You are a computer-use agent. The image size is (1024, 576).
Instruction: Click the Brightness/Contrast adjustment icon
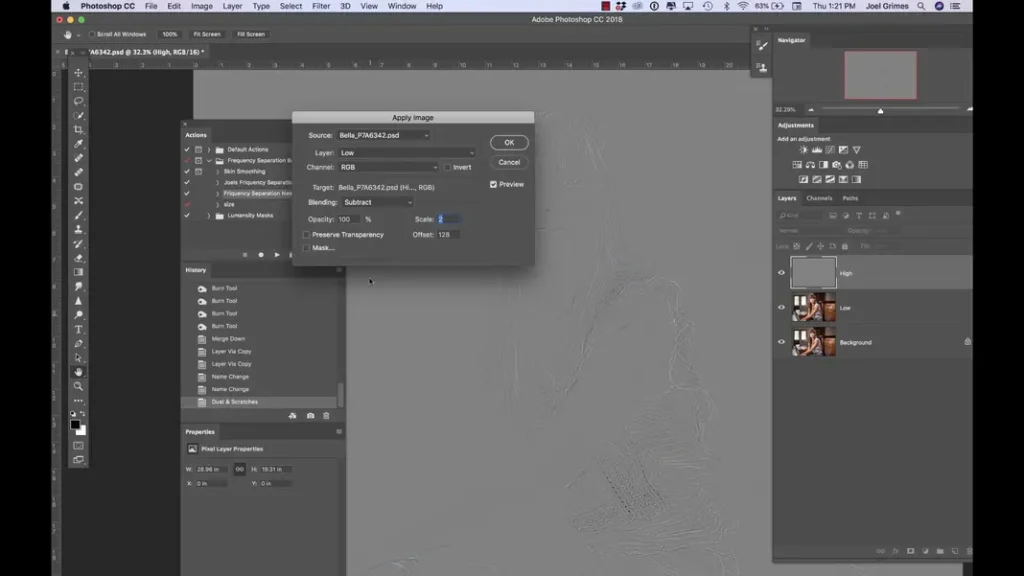click(x=803, y=150)
